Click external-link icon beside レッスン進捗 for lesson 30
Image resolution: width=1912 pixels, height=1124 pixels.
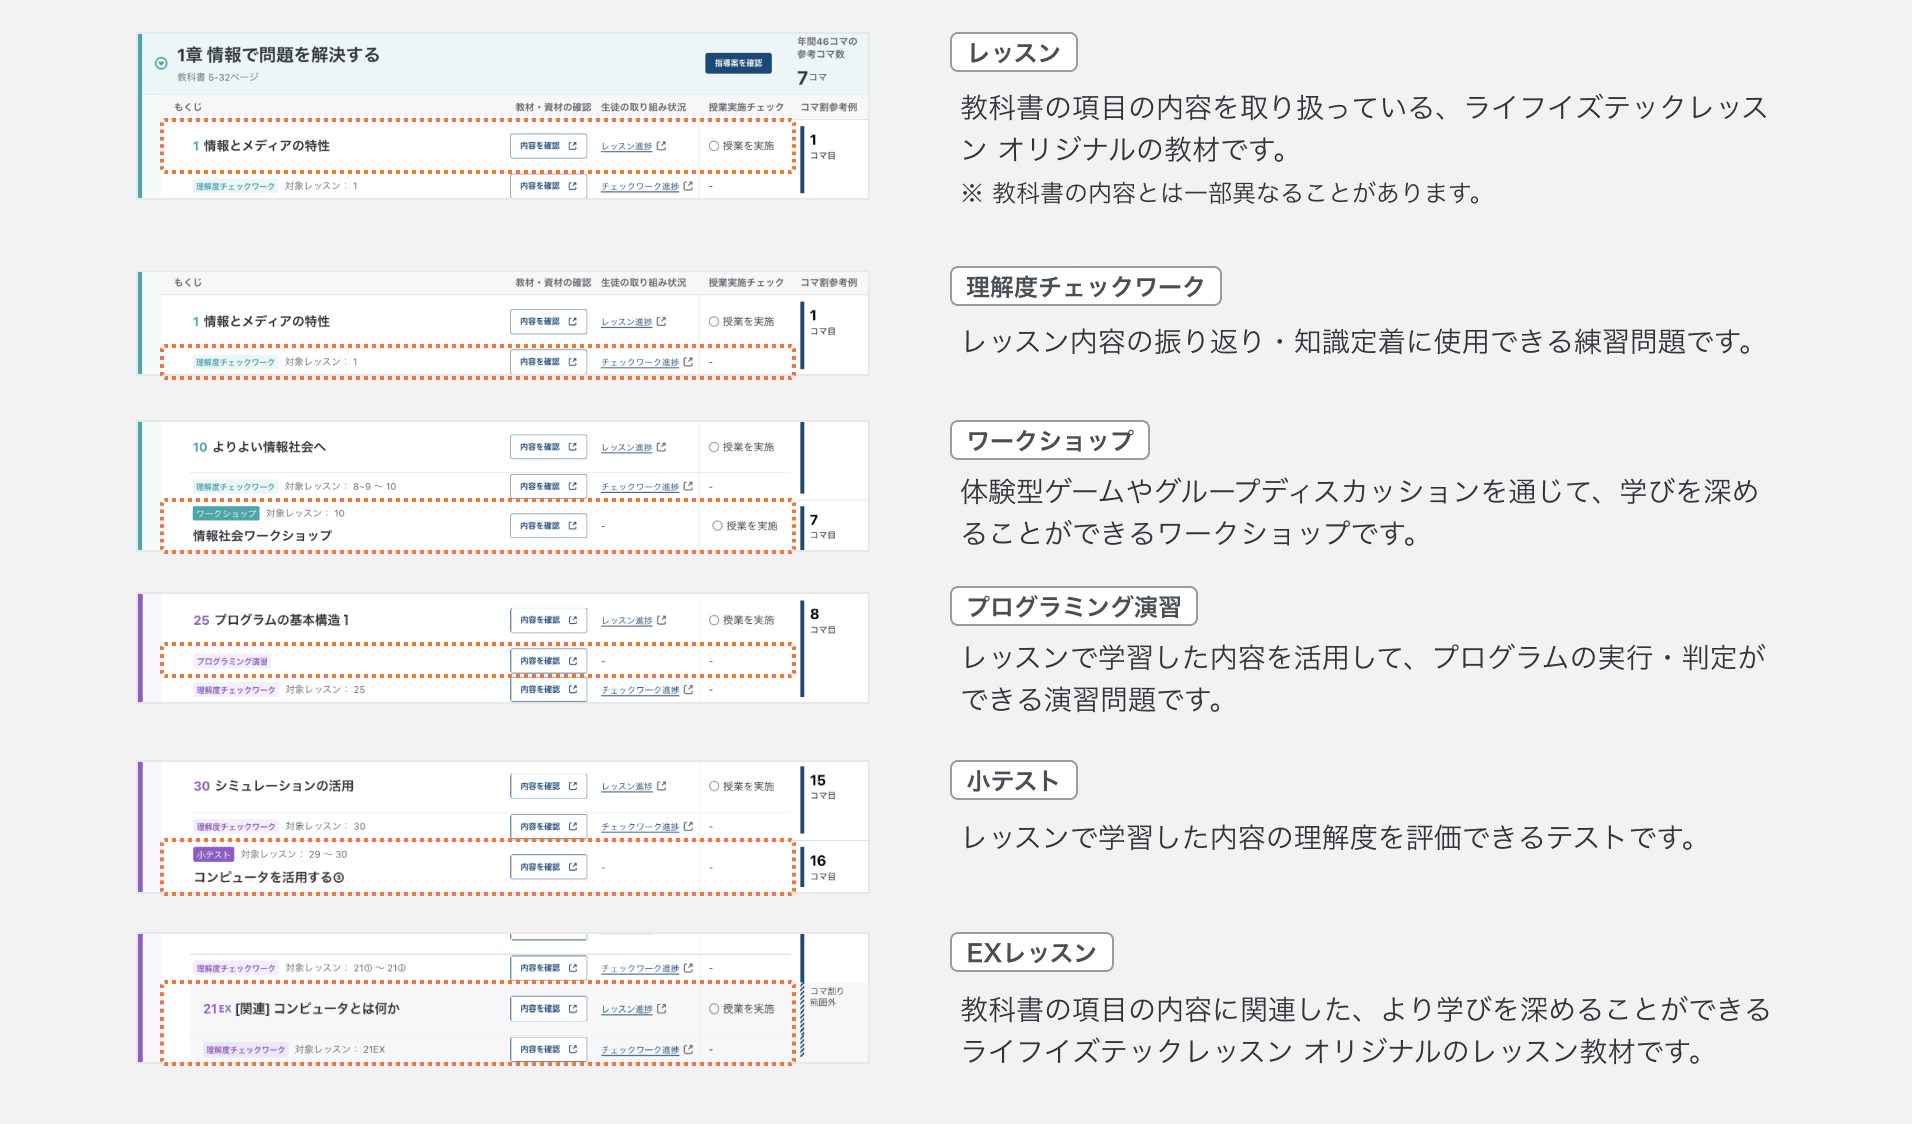pos(661,786)
